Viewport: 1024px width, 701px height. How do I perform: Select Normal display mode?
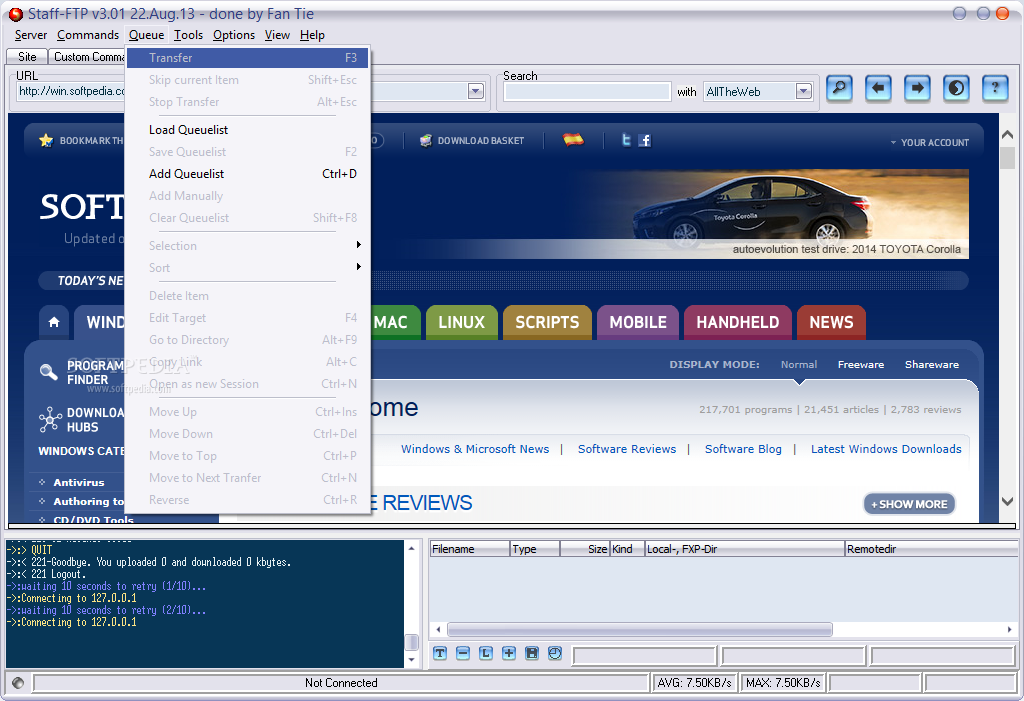799,365
